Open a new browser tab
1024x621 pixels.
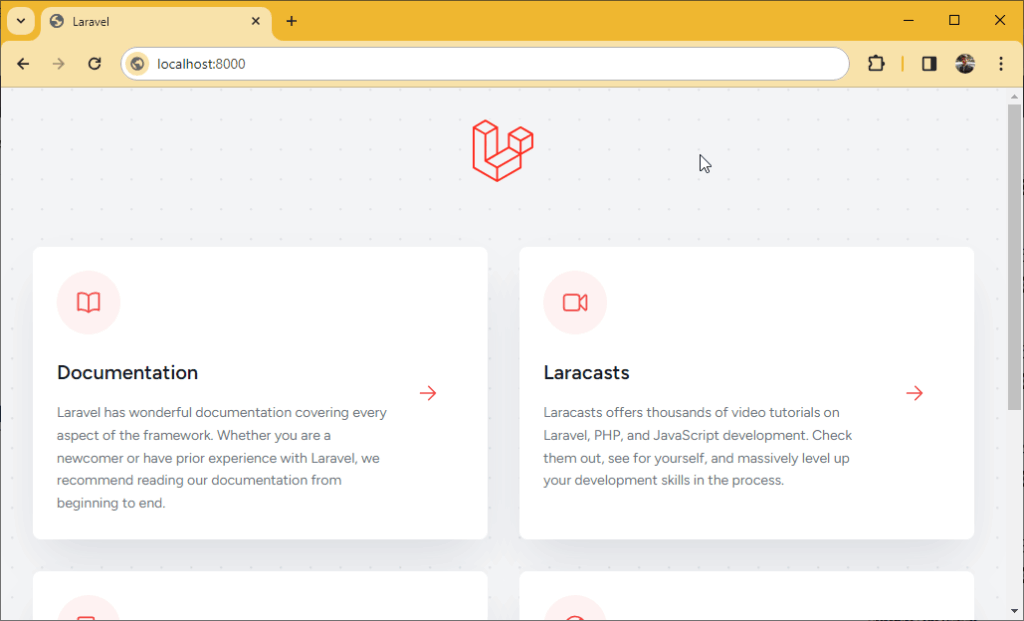(291, 22)
